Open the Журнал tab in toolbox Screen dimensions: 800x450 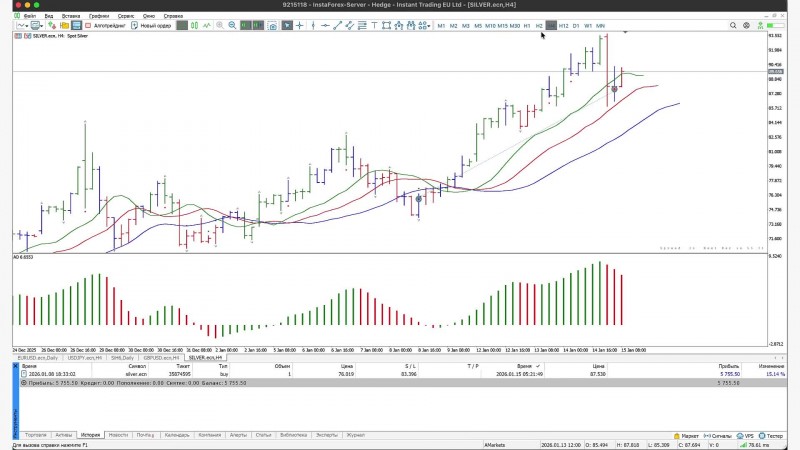coord(356,435)
